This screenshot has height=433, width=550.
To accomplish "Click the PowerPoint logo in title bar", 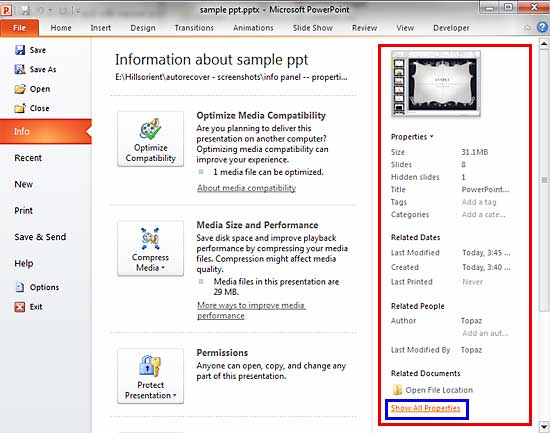I will tap(6, 10).
